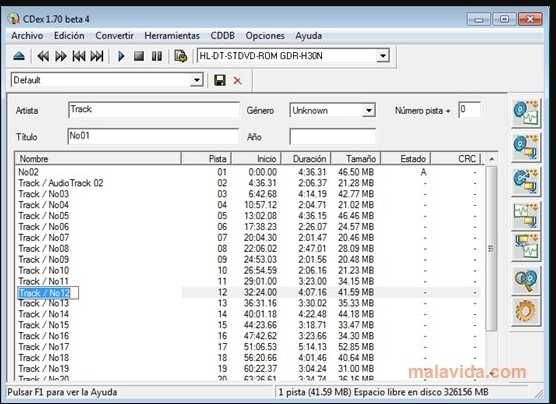Click the 4:36.31 duration cell of track 01
The image size is (556, 404).
pos(312,172)
